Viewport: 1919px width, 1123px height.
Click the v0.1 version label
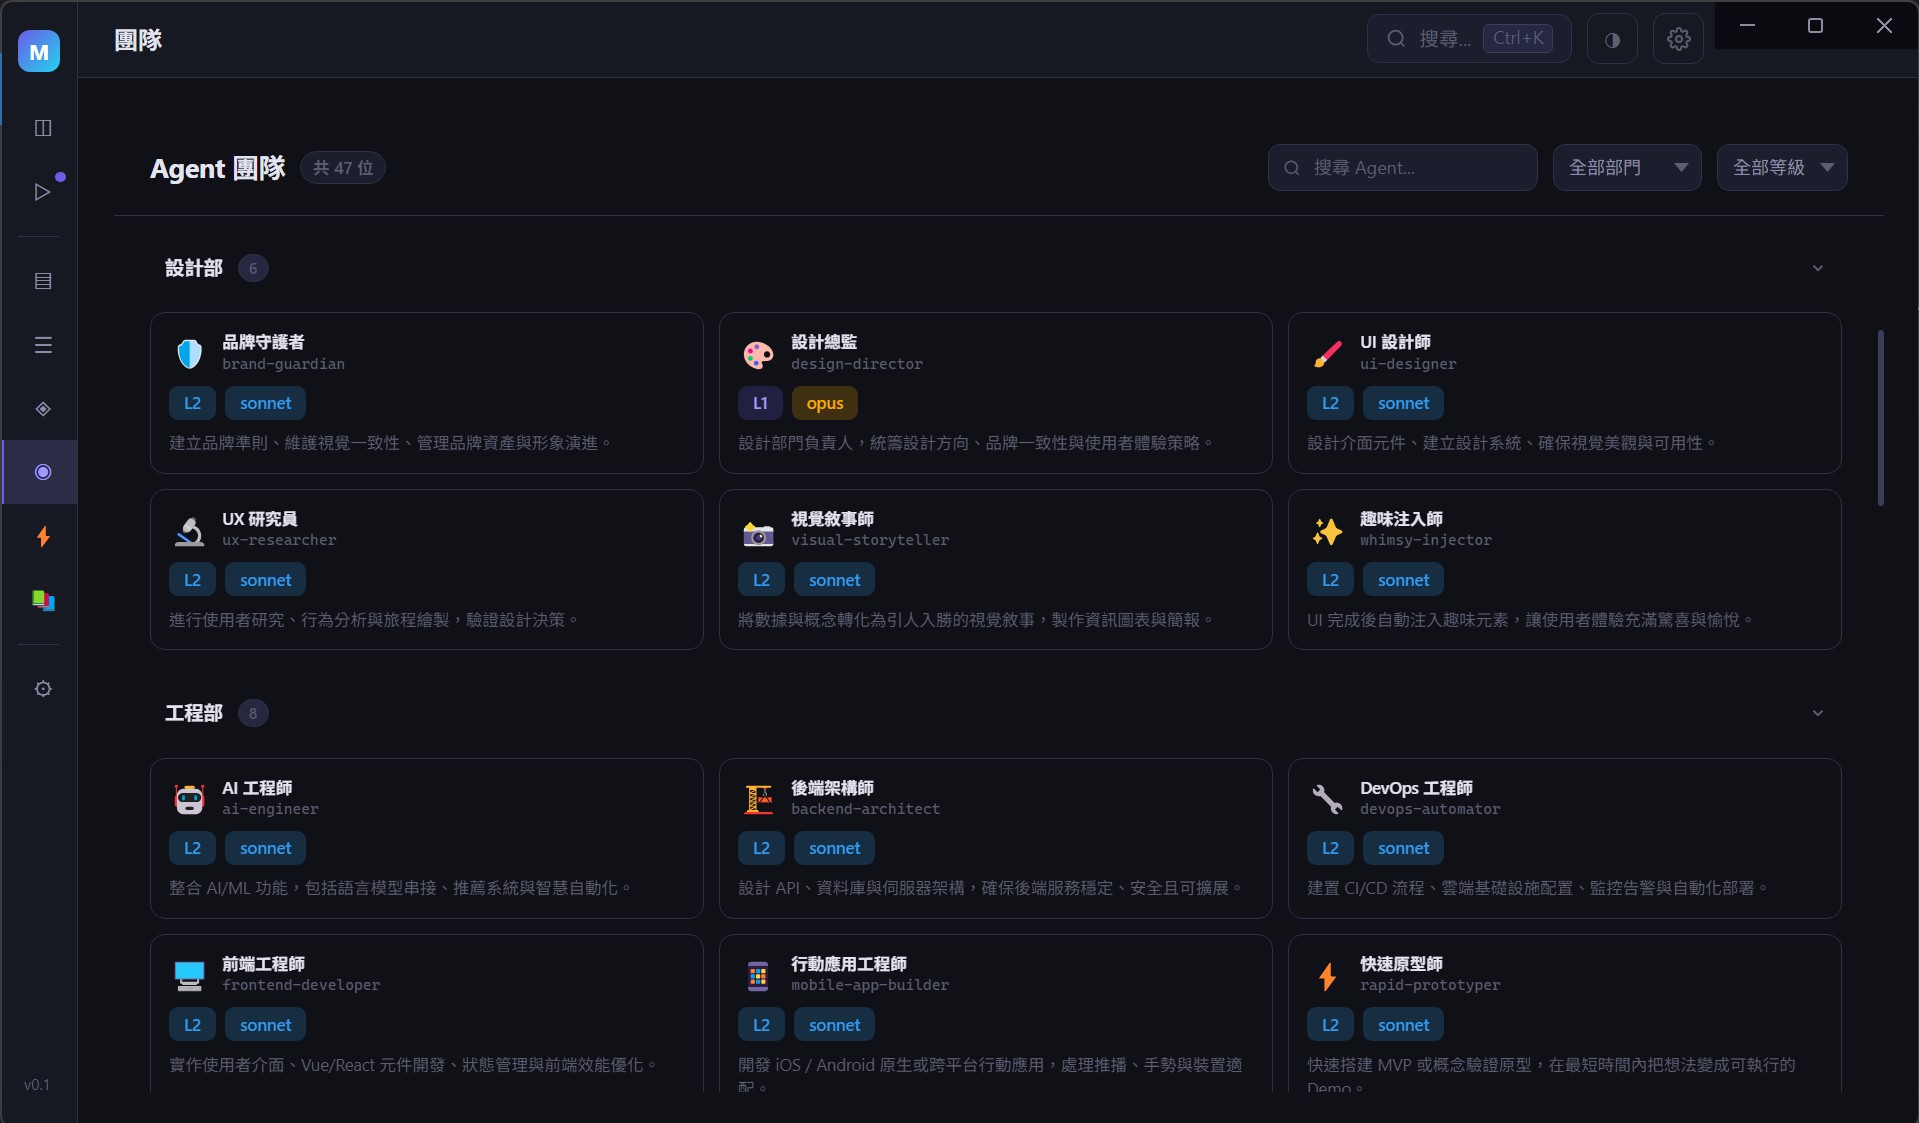[x=37, y=1085]
